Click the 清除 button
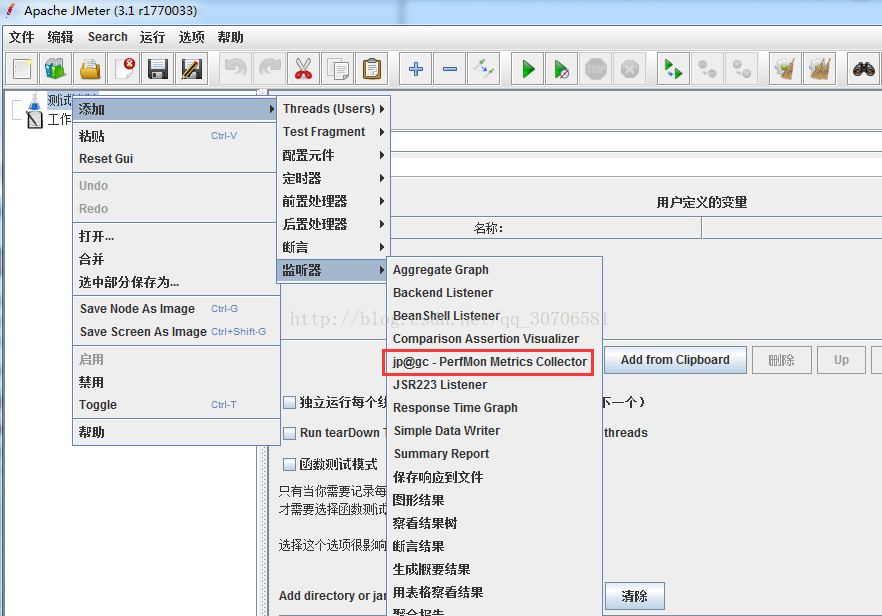The height and width of the screenshot is (616, 882). [x=634, y=596]
